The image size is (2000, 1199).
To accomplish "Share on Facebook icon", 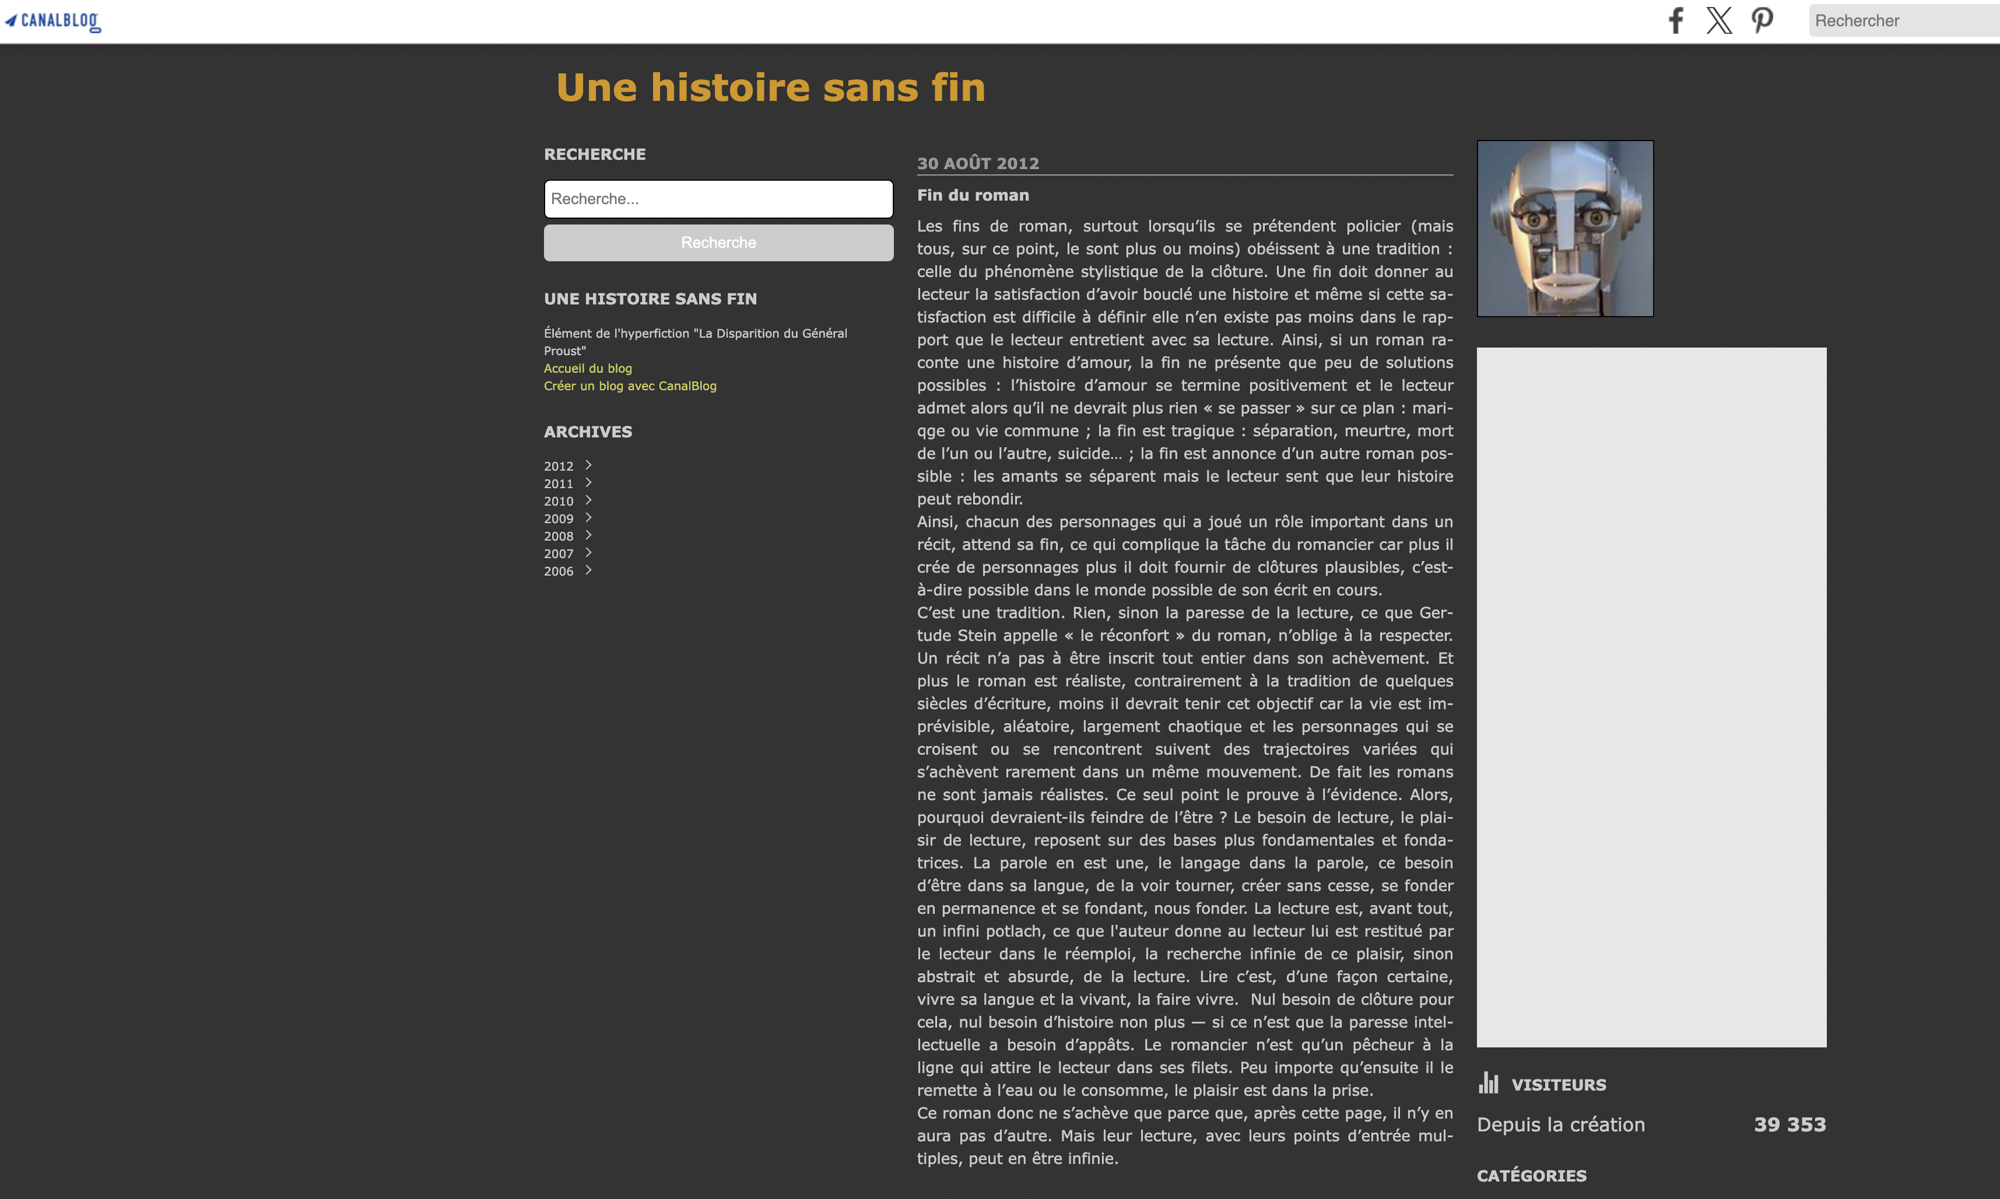I will 1676,21.
